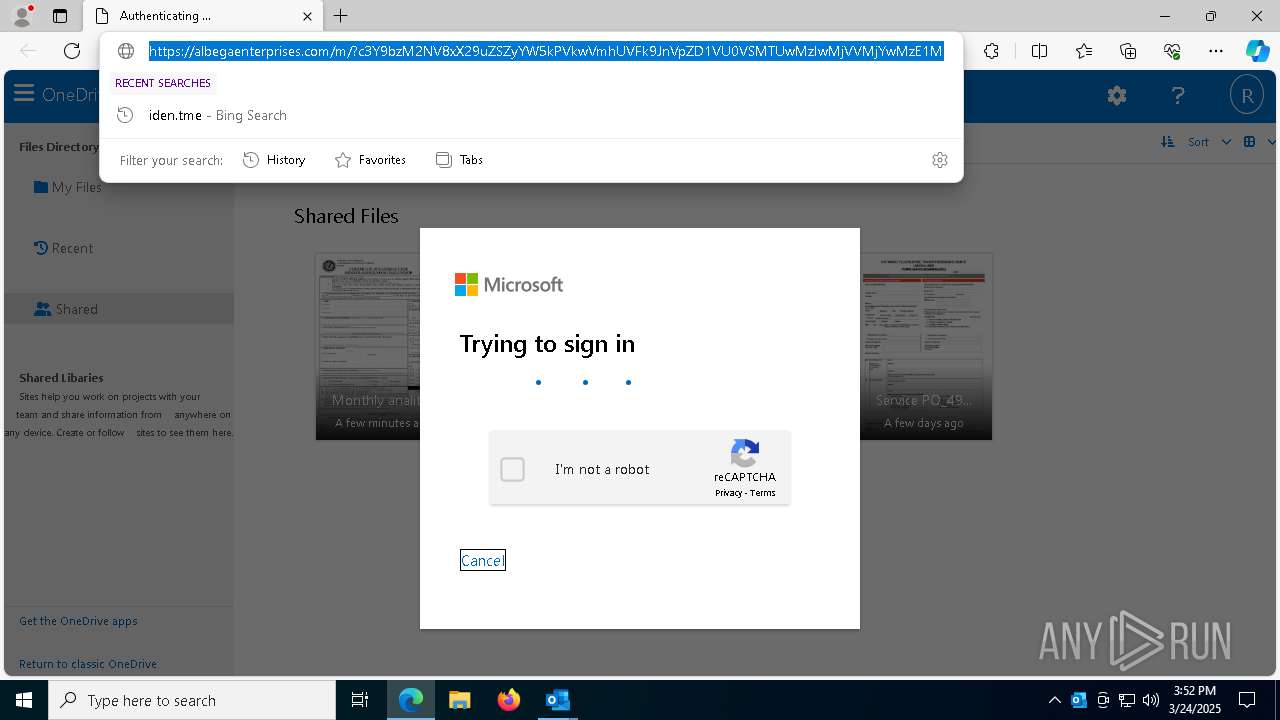Click Return to classic OneDrive link
The height and width of the screenshot is (720, 1280).
pos(88,664)
